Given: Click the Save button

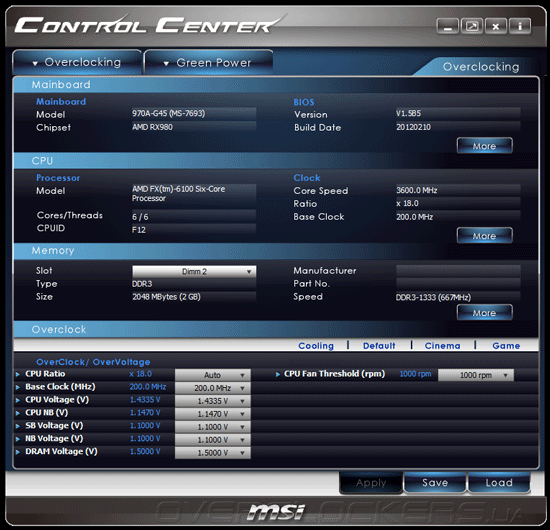Looking at the screenshot, I should coord(435,483).
